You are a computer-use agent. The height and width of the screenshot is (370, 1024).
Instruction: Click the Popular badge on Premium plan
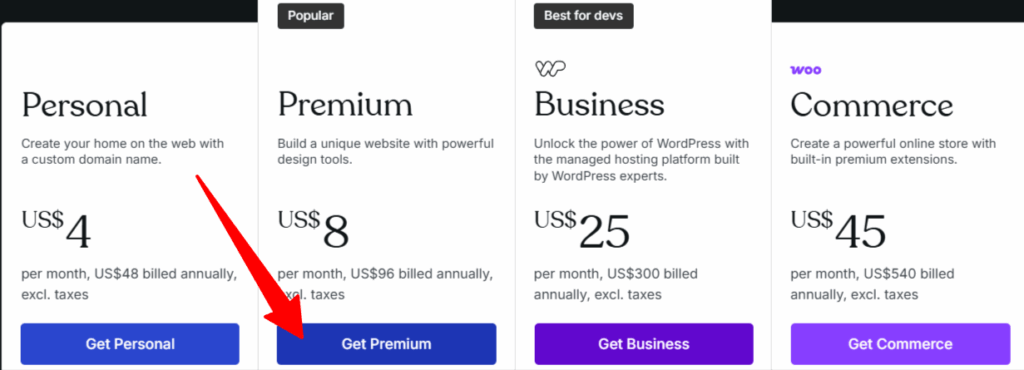click(x=311, y=16)
